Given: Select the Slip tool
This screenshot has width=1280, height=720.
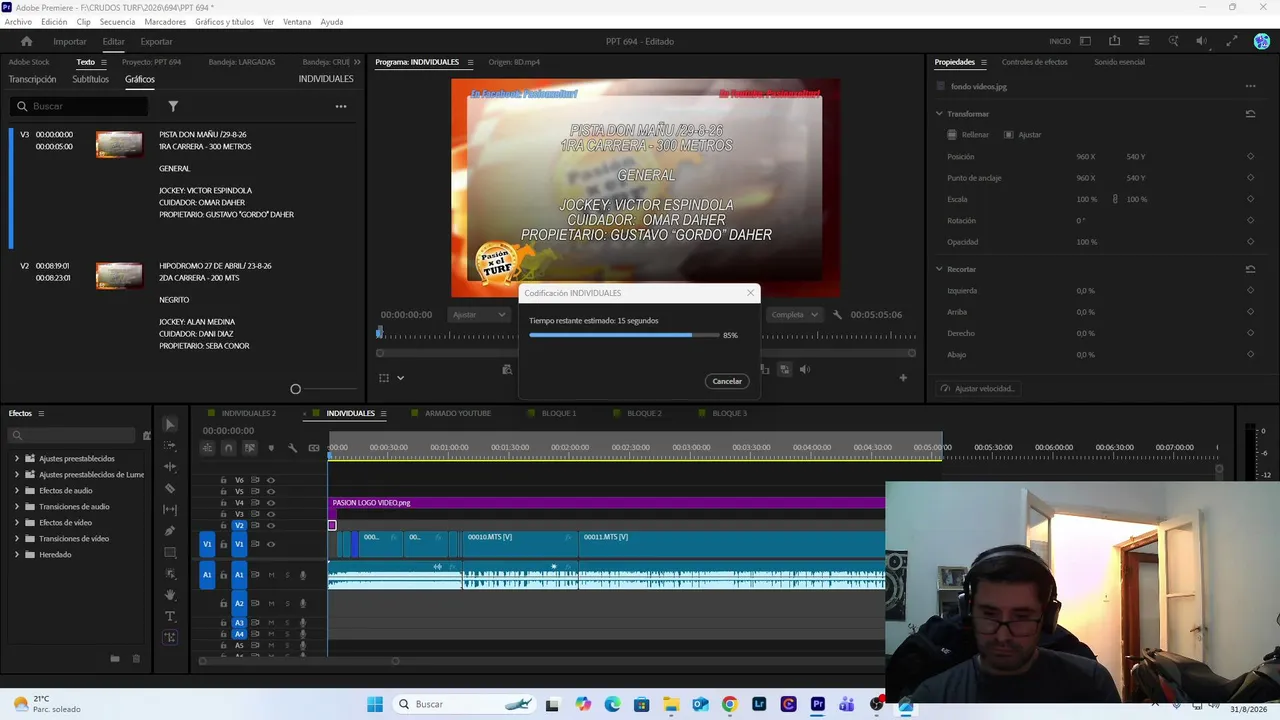Looking at the screenshot, I should pyautogui.click(x=170, y=510).
